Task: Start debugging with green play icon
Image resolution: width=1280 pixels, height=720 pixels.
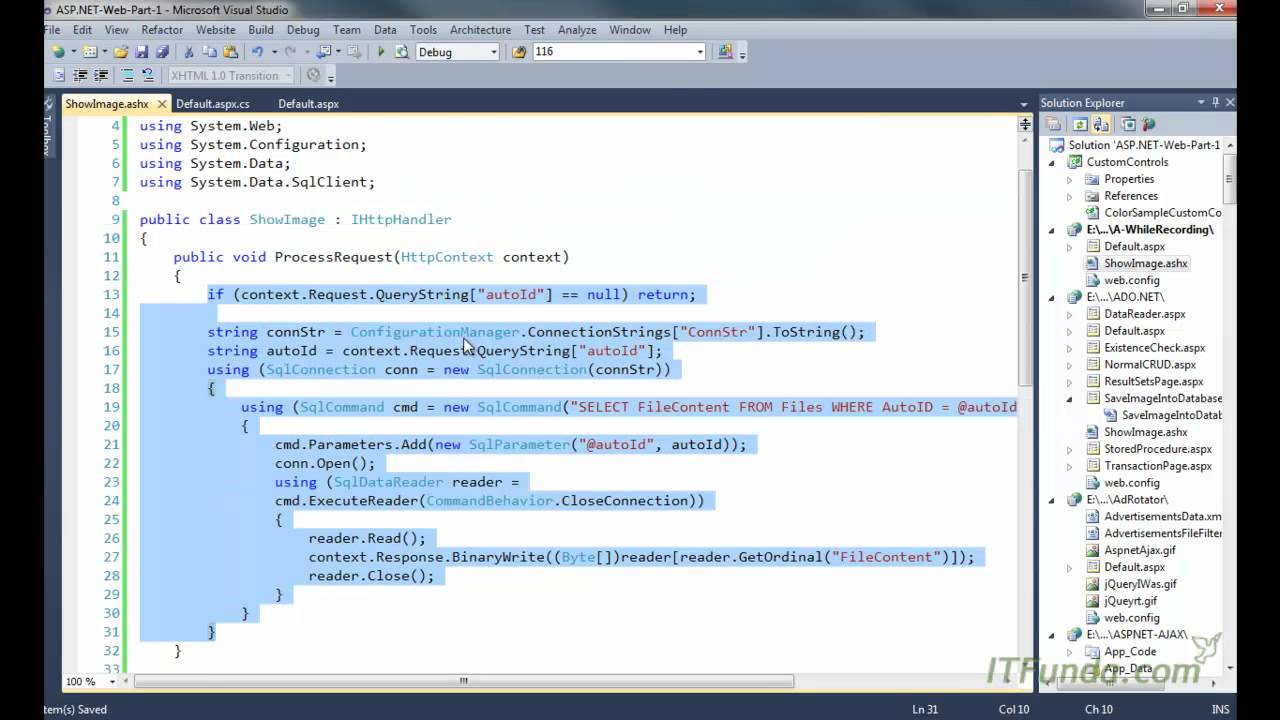Action: (381, 52)
